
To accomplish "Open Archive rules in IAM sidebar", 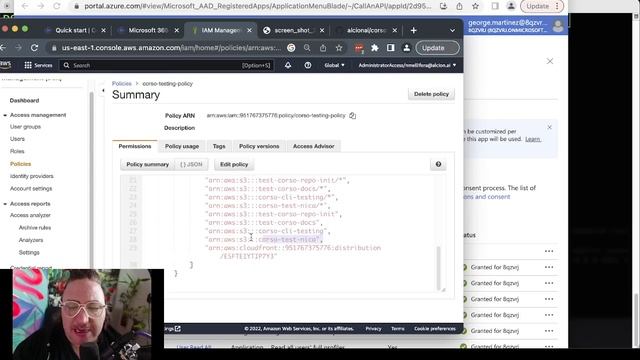I will pyautogui.click(x=35, y=228).
